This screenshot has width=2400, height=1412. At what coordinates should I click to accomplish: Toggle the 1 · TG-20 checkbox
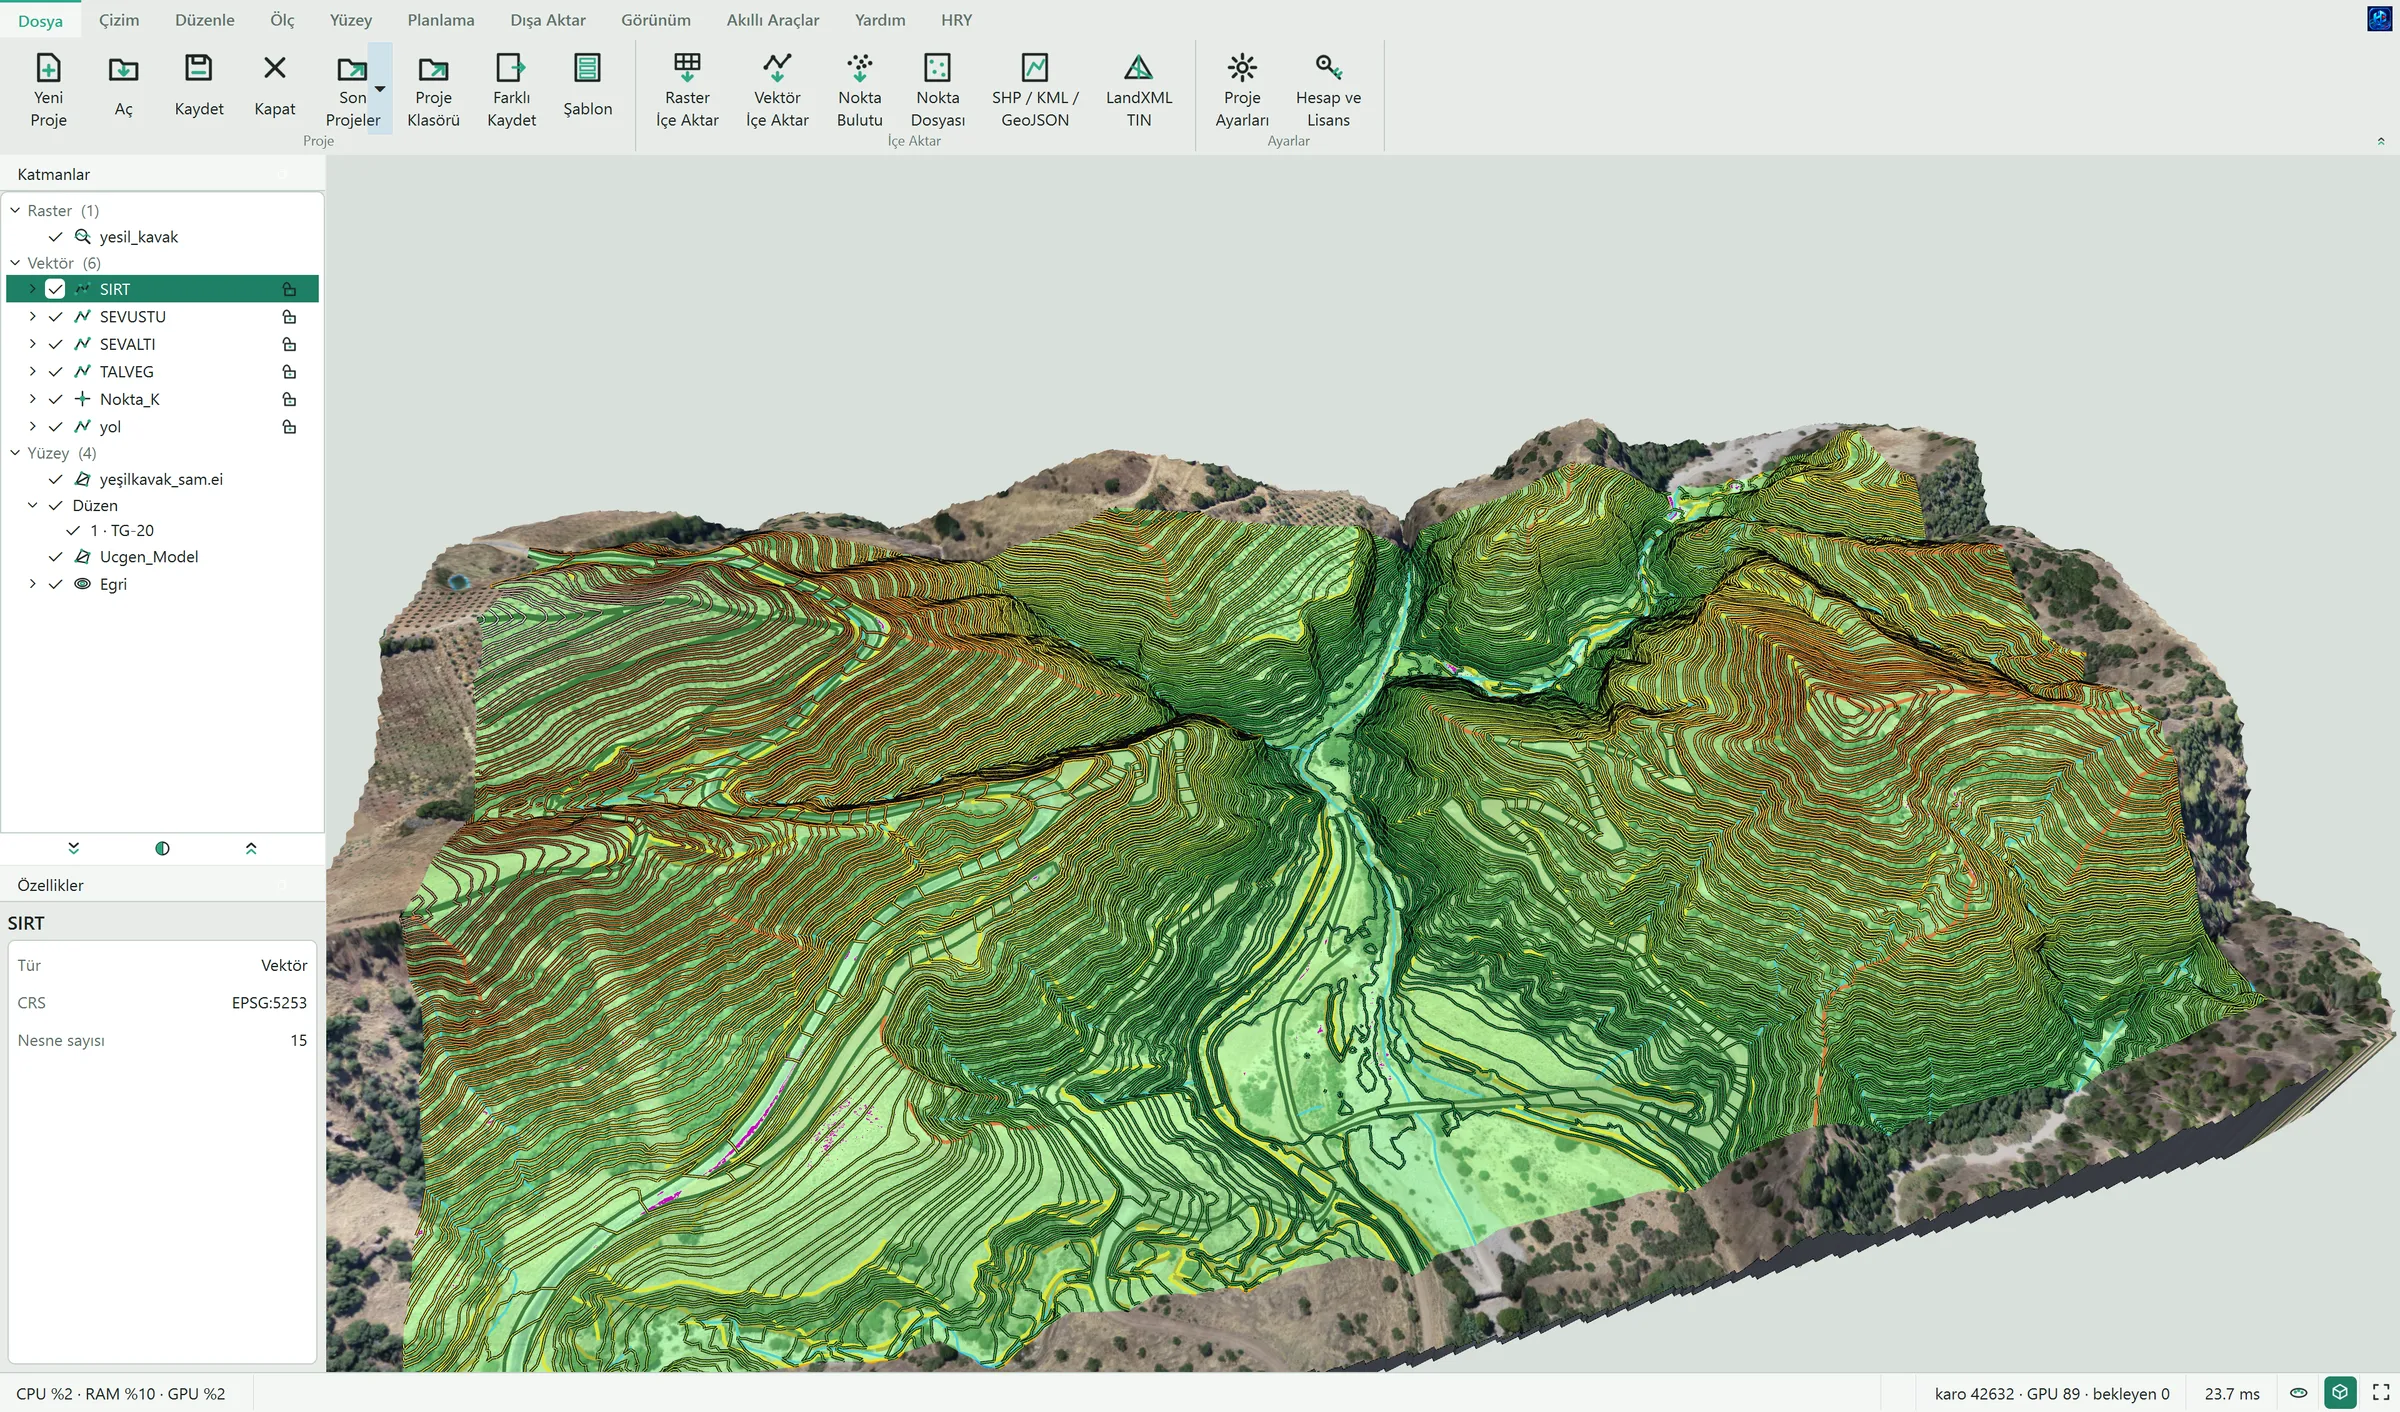[73, 530]
